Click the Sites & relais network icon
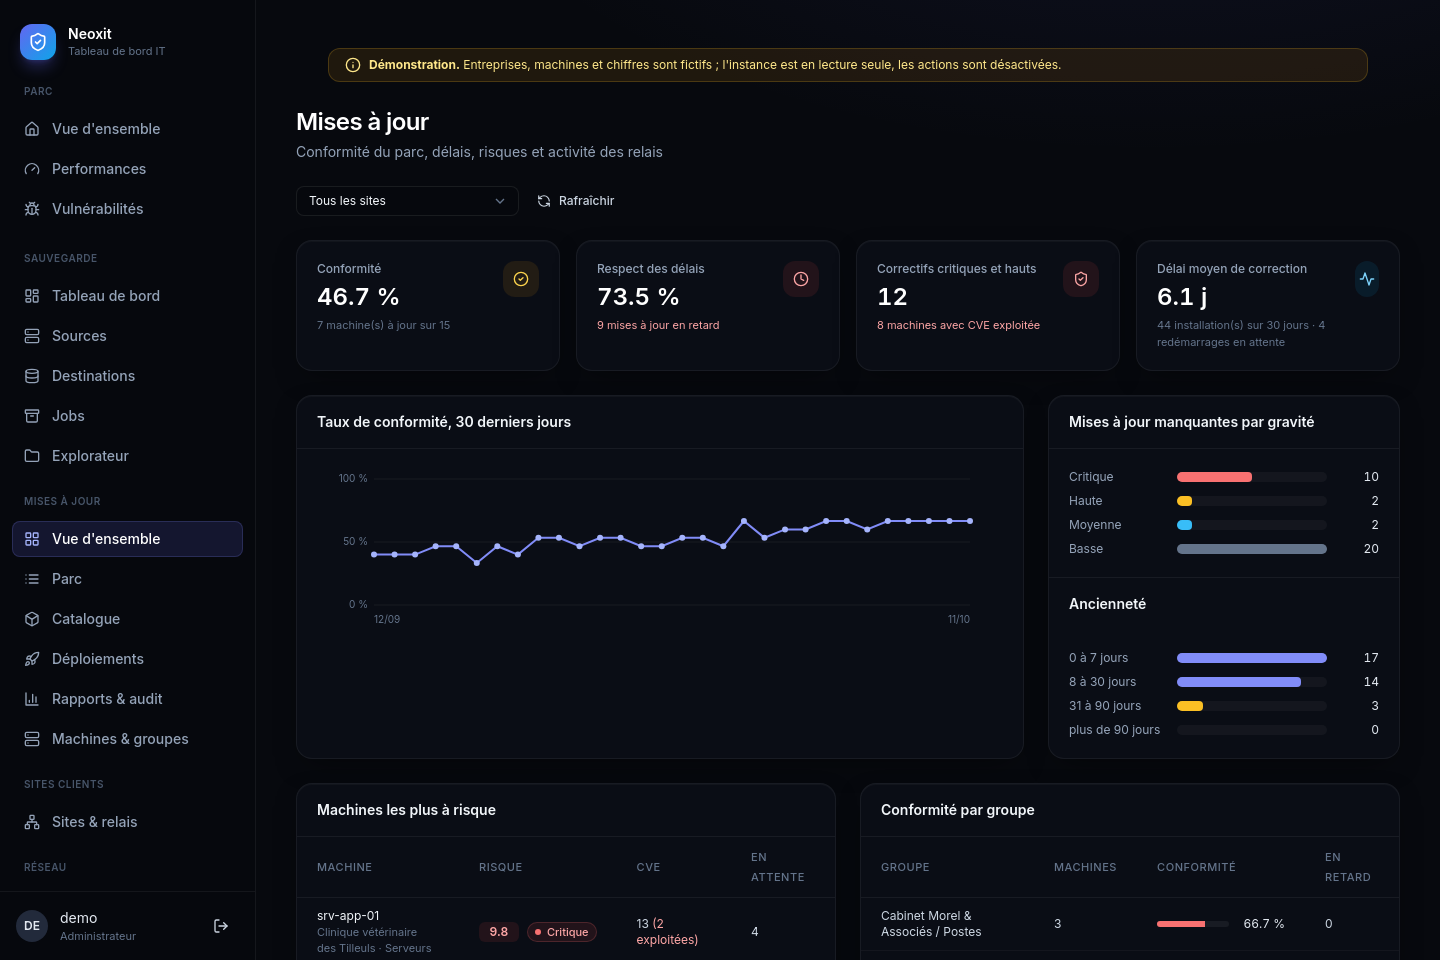 [32, 822]
